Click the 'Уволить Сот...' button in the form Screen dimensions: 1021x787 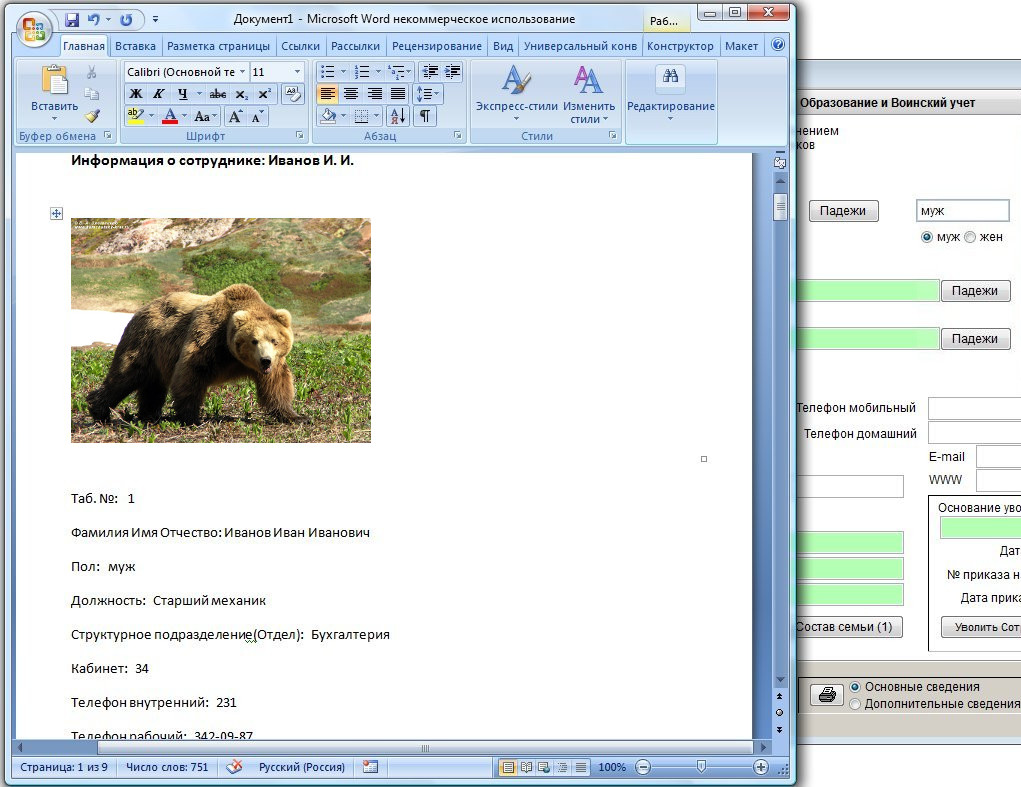(x=981, y=627)
